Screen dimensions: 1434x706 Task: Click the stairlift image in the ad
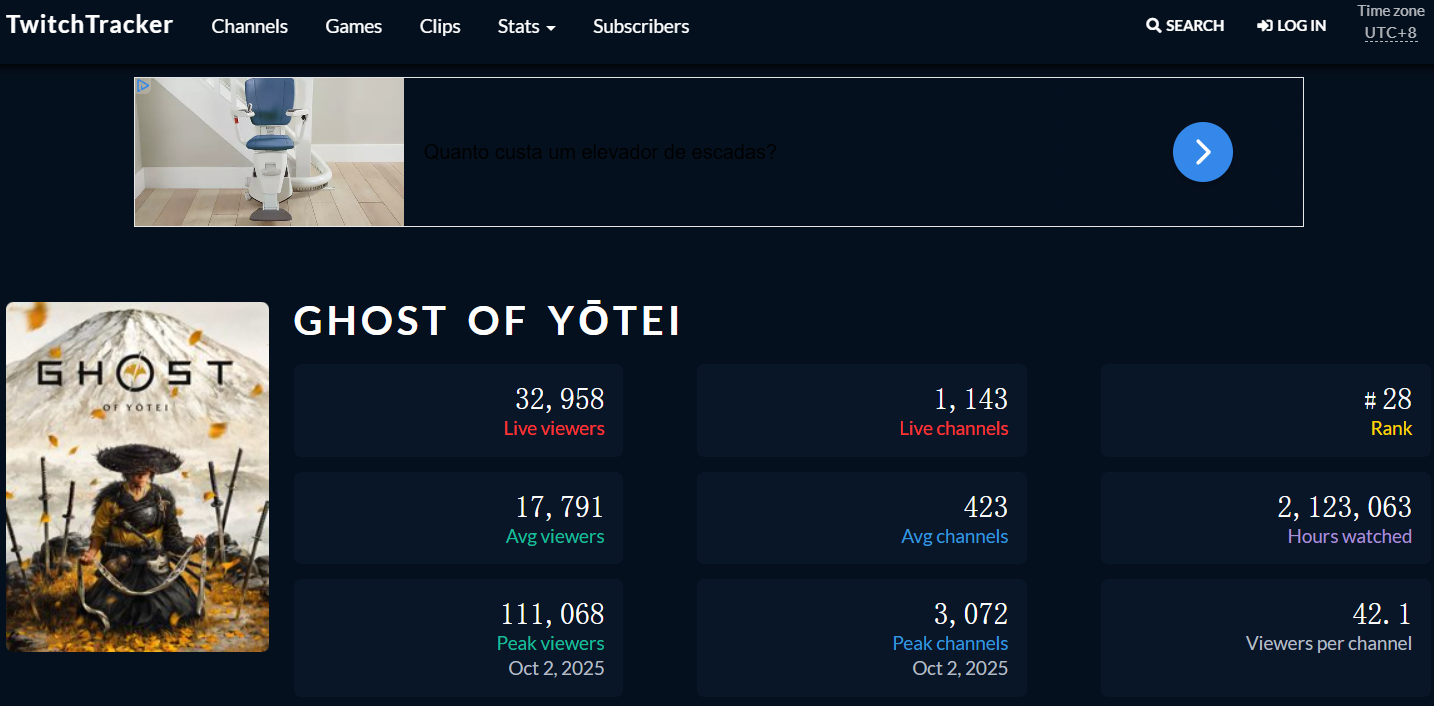269,152
